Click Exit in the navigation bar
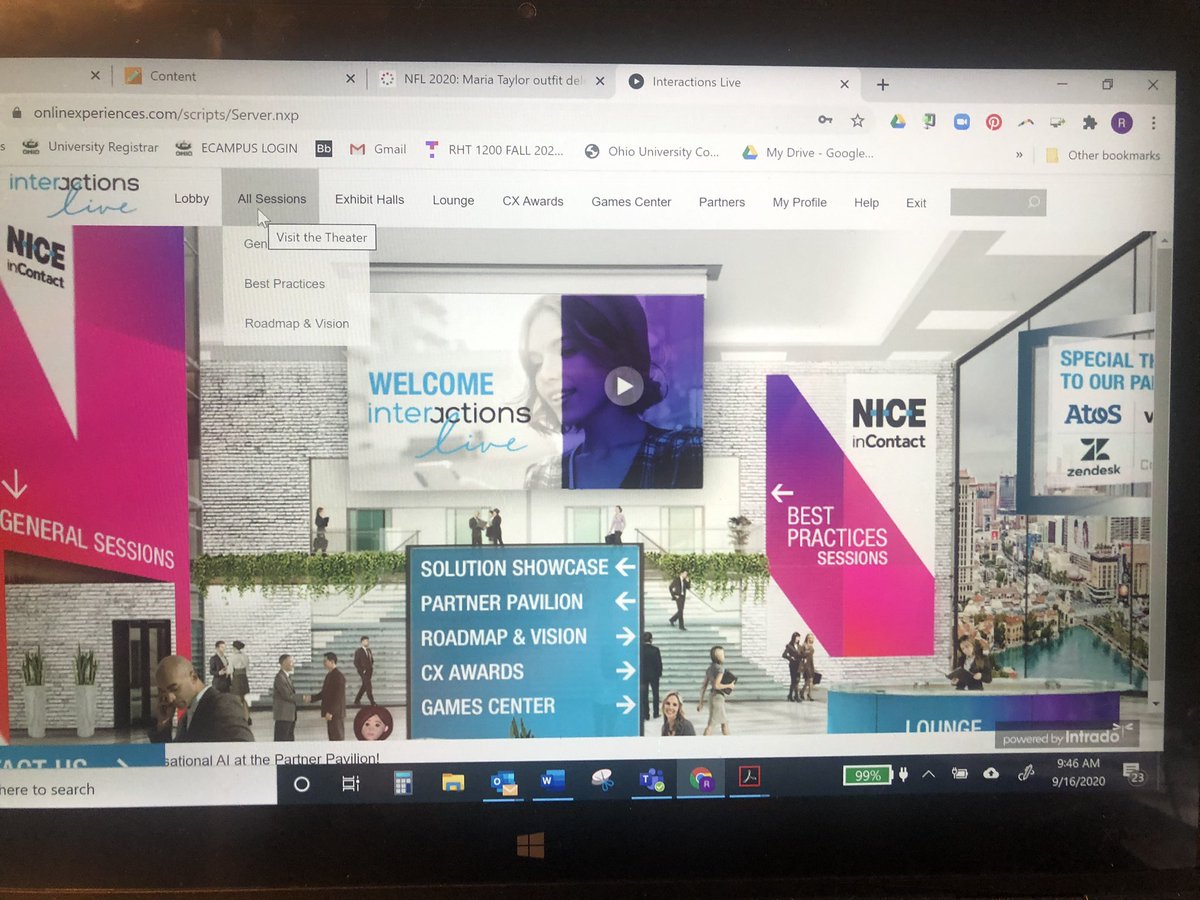The width and height of the screenshot is (1200, 900). pyautogui.click(x=916, y=203)
